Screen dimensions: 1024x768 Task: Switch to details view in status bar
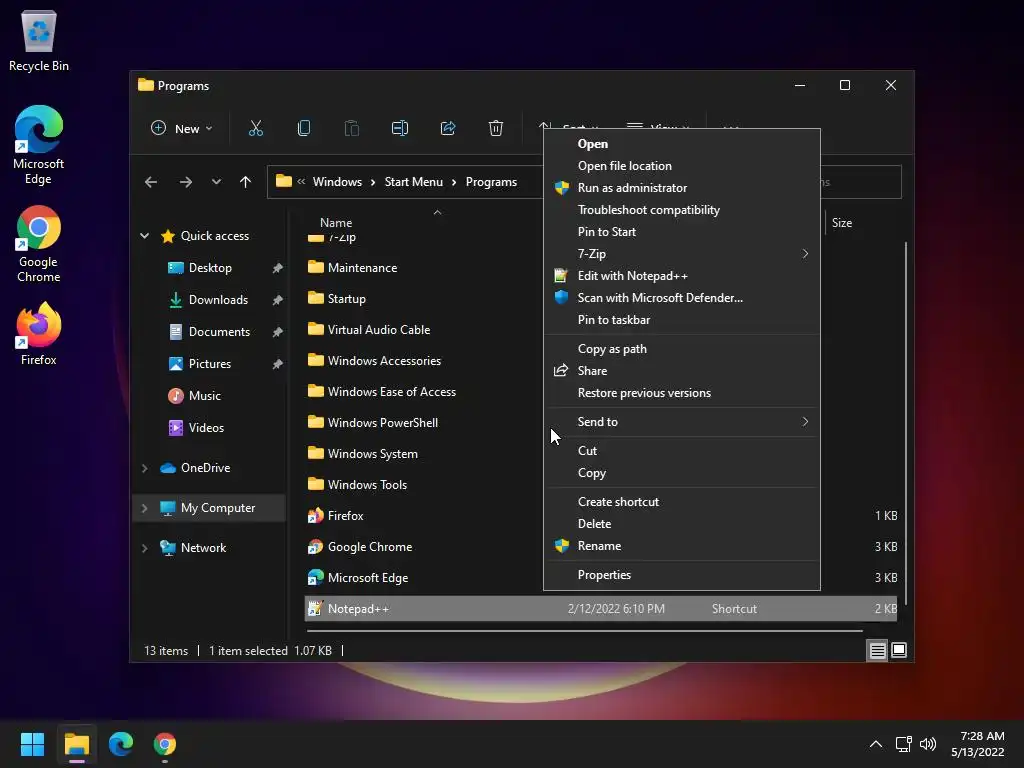click(877, 650)
